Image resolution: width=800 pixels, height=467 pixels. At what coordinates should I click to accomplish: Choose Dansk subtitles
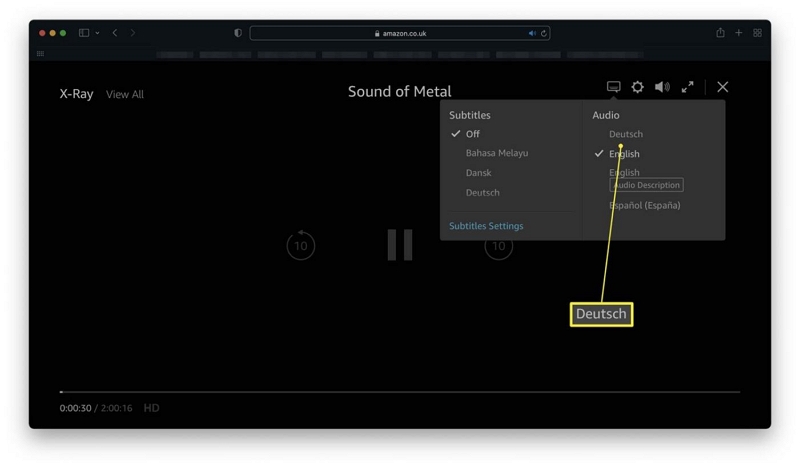click(x=478, y=173)
